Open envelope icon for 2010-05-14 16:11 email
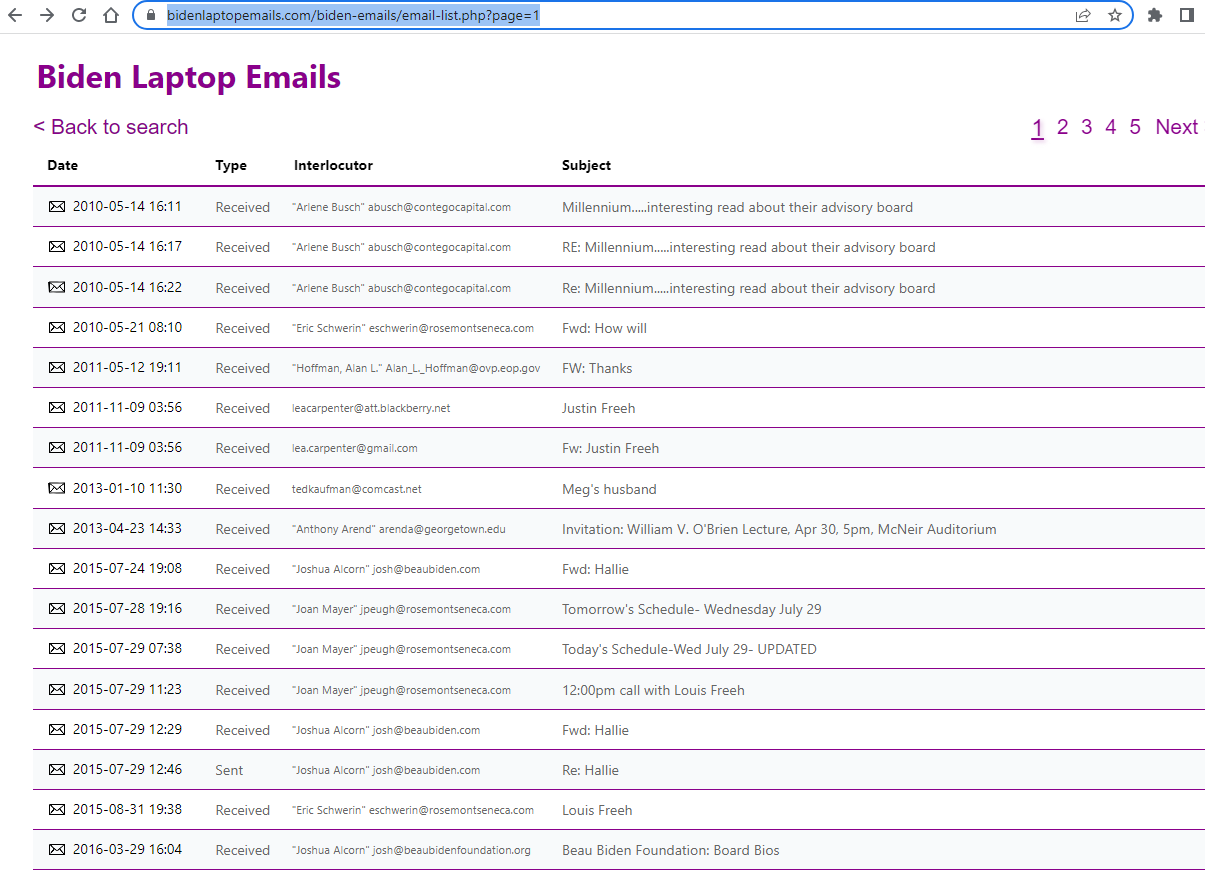The height and width of the screenshot is (876, 1205). coord(57,206)
